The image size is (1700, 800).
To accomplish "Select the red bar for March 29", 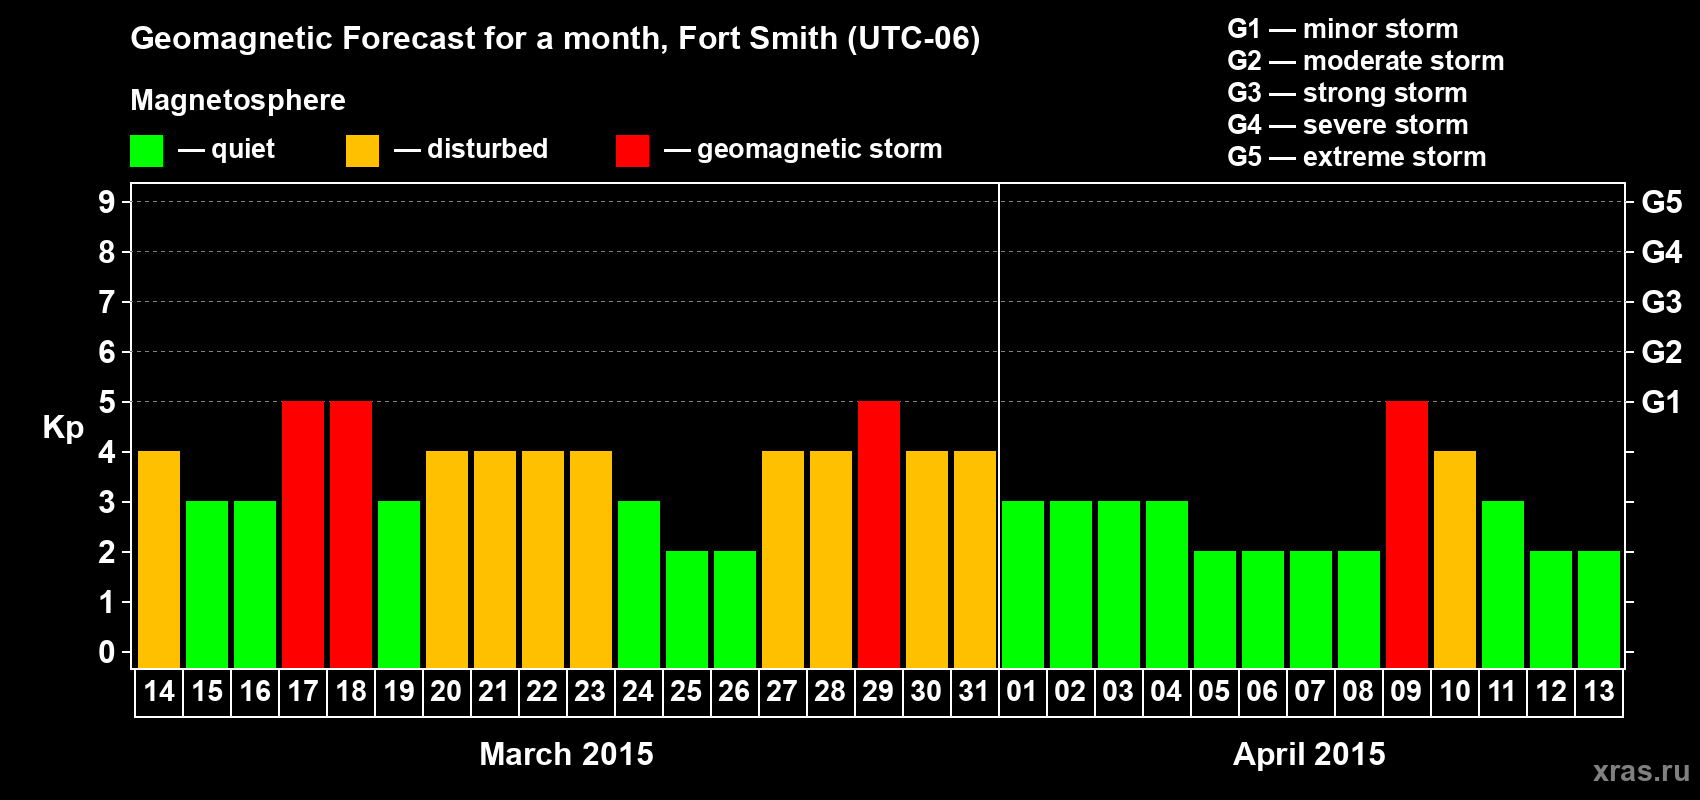I will [879, 535].
